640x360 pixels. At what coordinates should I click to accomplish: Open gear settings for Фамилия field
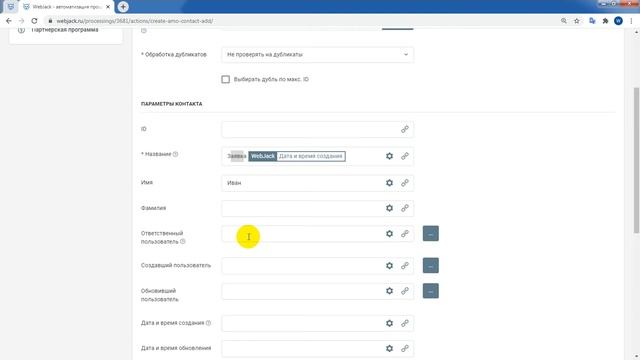tap(389, 208)
